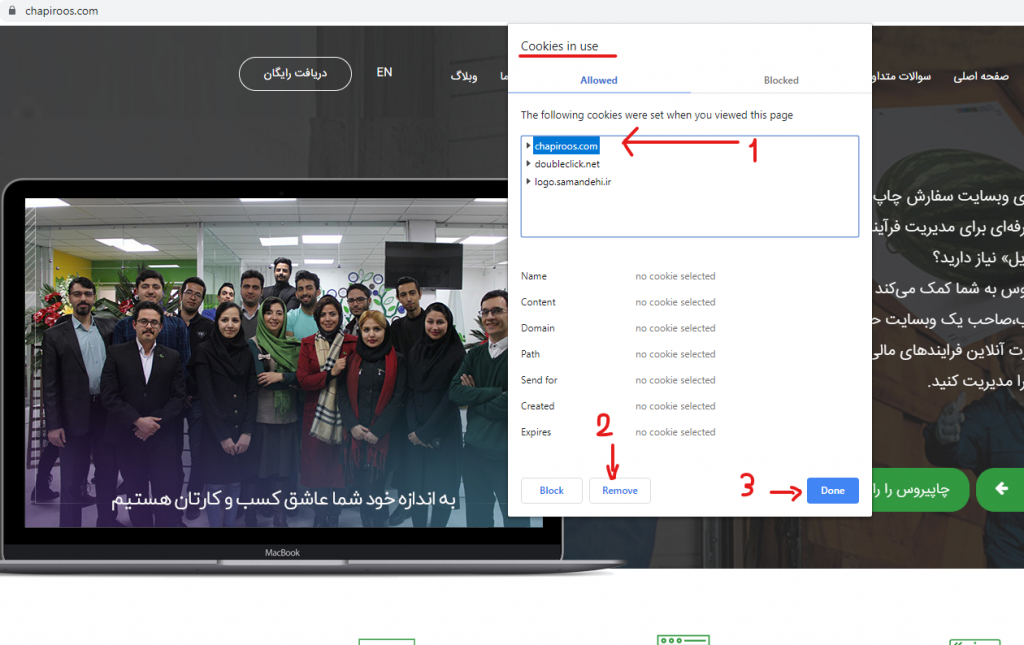Click the white arrow in the green circle button
The height and width of the screenshot is (645, 1024).
pos(1001,488)
